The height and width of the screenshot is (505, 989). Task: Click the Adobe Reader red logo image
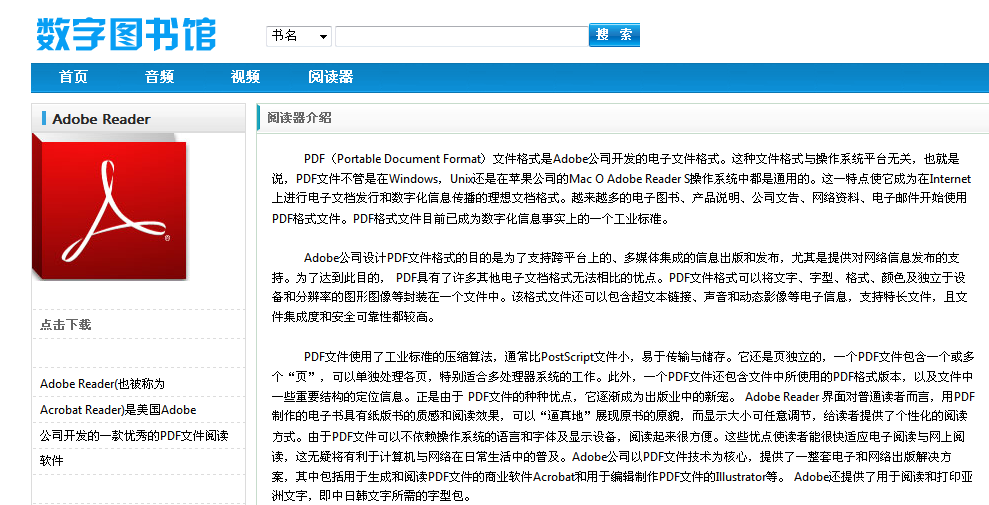coord(109,206)
